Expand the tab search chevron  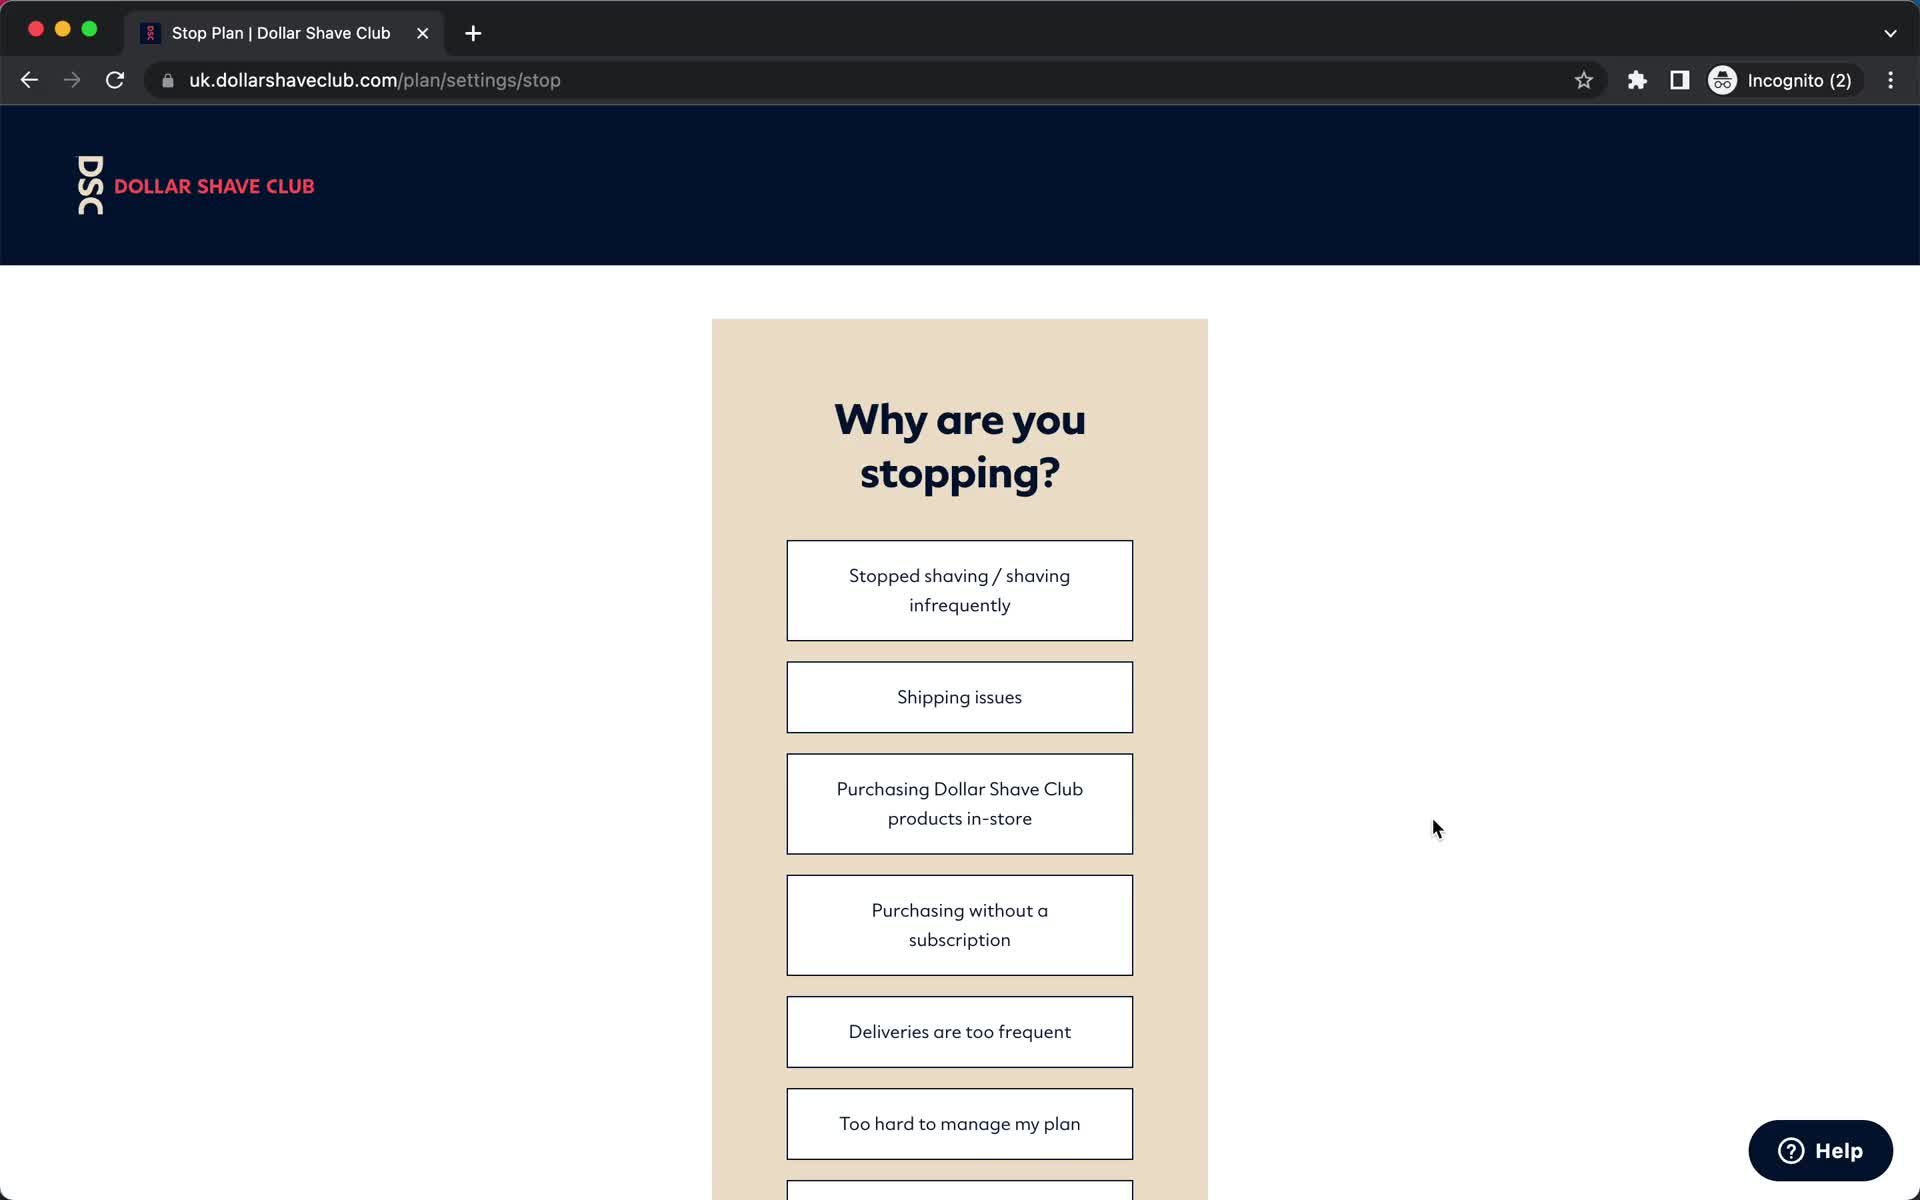[1890, 33]
